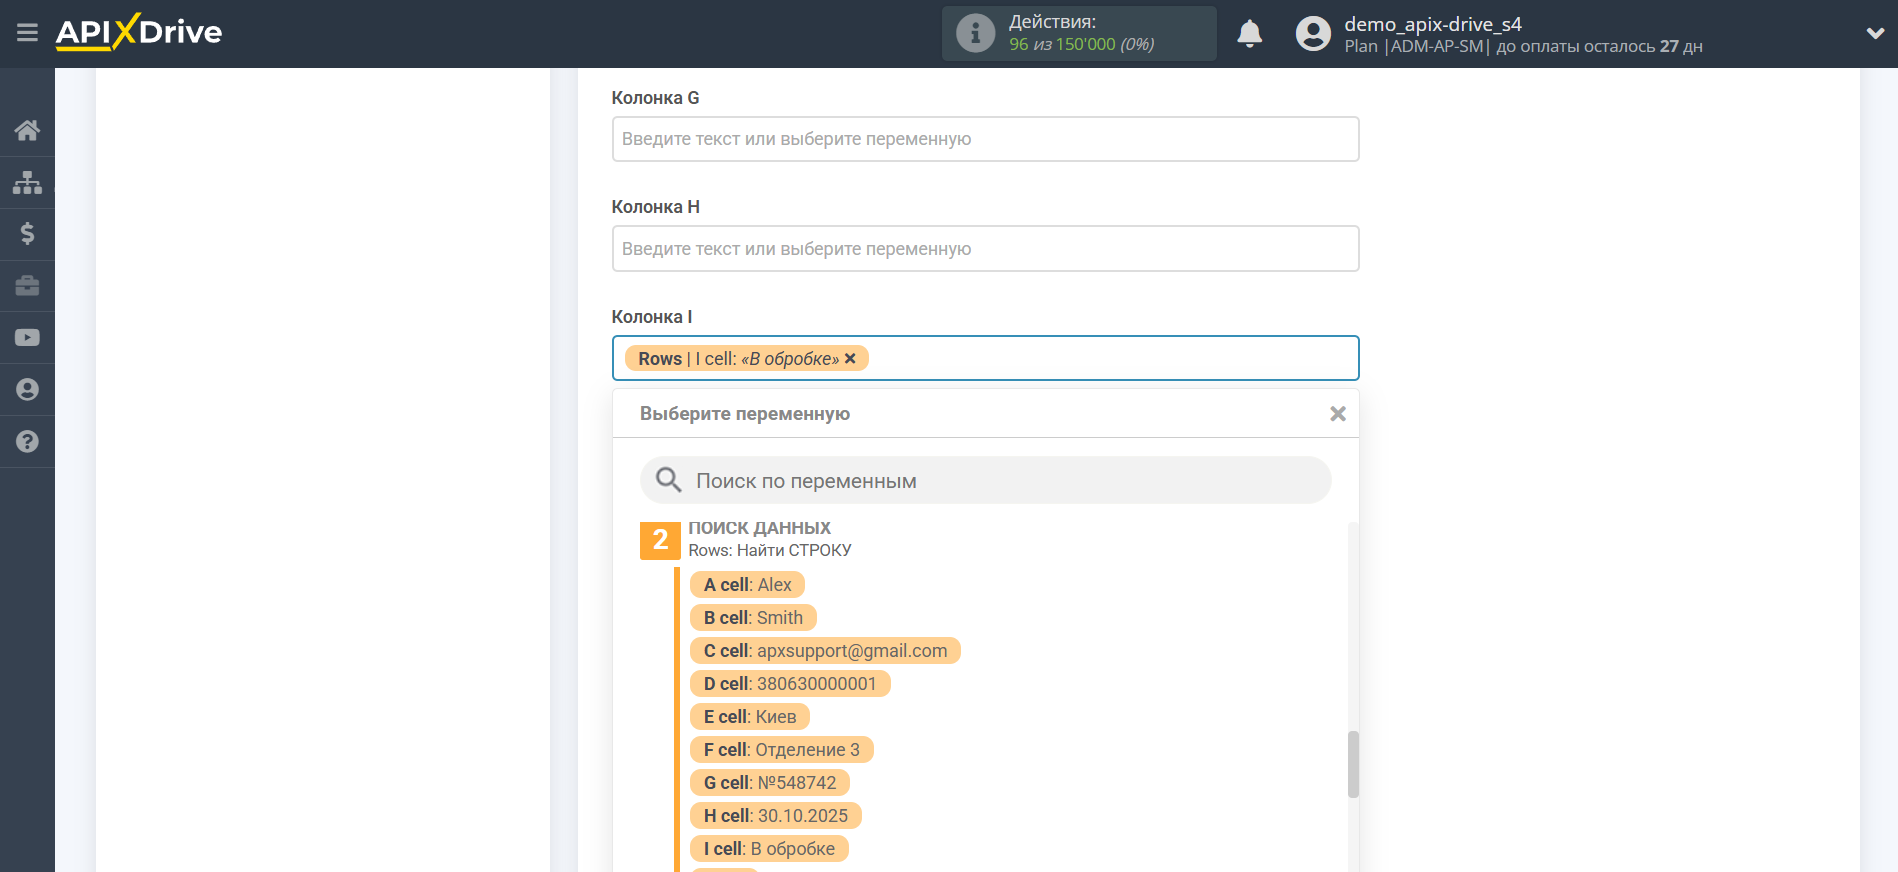Remove the 'В обробке' tag from Колонка I
Viewport: 1898px width, 872px height.
click(850, 359)
